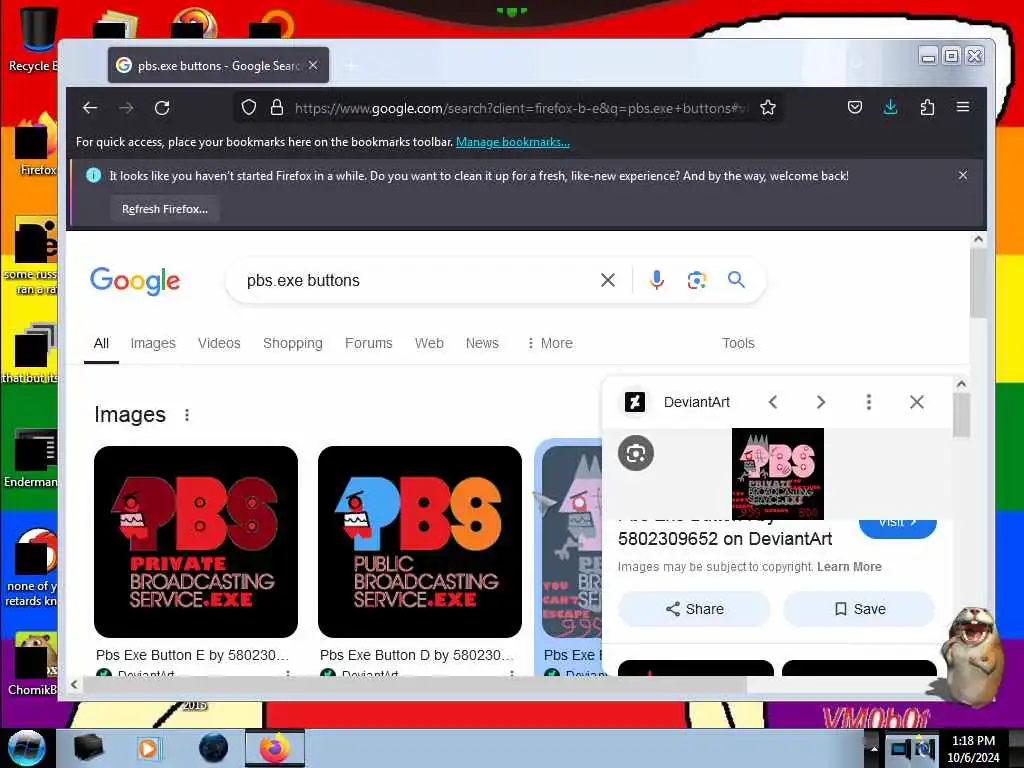Click the Refresh Firefox... button
1024x768 pixels.
coord(165,209)
